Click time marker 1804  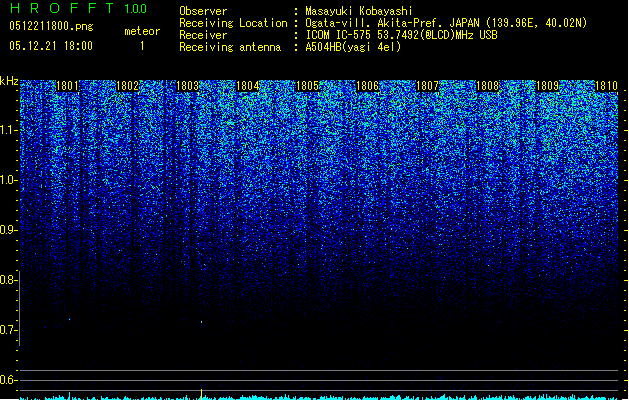point(248,86)
